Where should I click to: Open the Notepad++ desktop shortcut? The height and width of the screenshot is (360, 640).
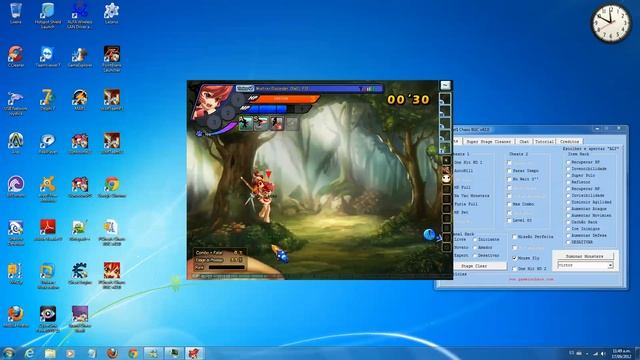tap(80, 230)
